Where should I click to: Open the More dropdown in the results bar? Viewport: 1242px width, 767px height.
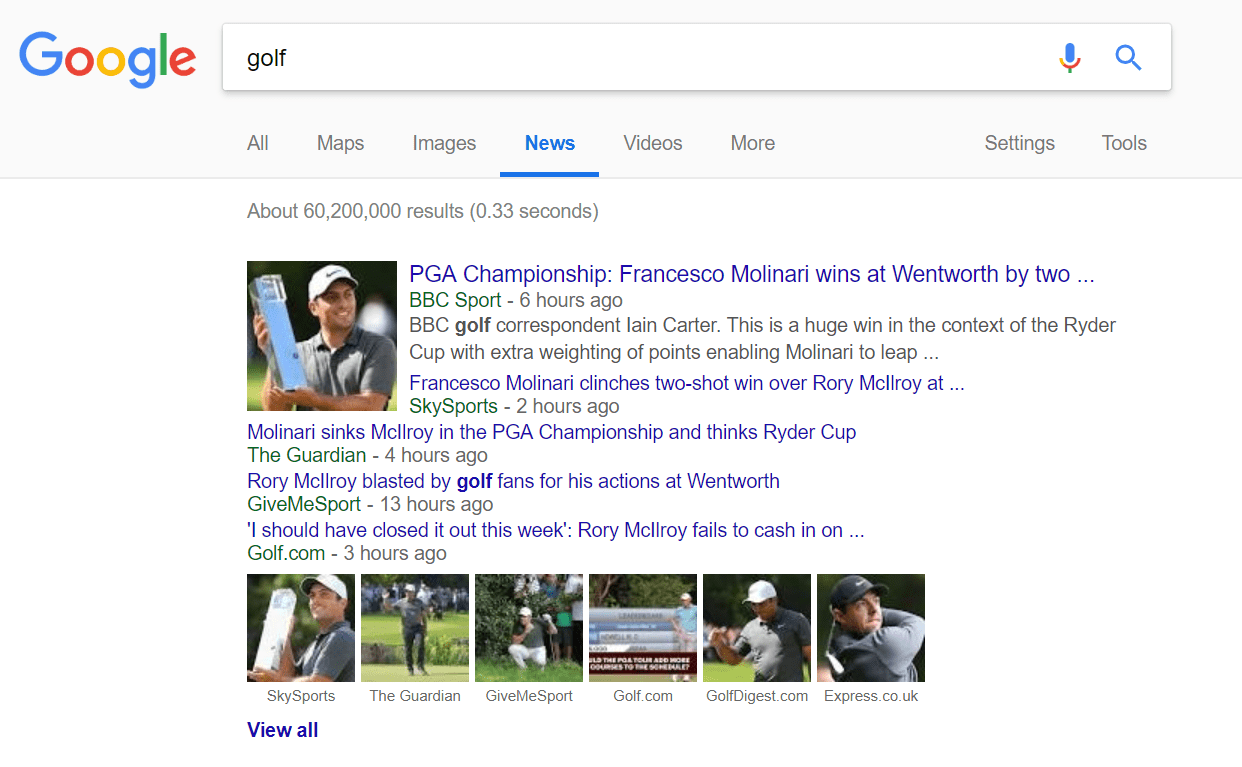pyautogui.click(x=752, y=143)
